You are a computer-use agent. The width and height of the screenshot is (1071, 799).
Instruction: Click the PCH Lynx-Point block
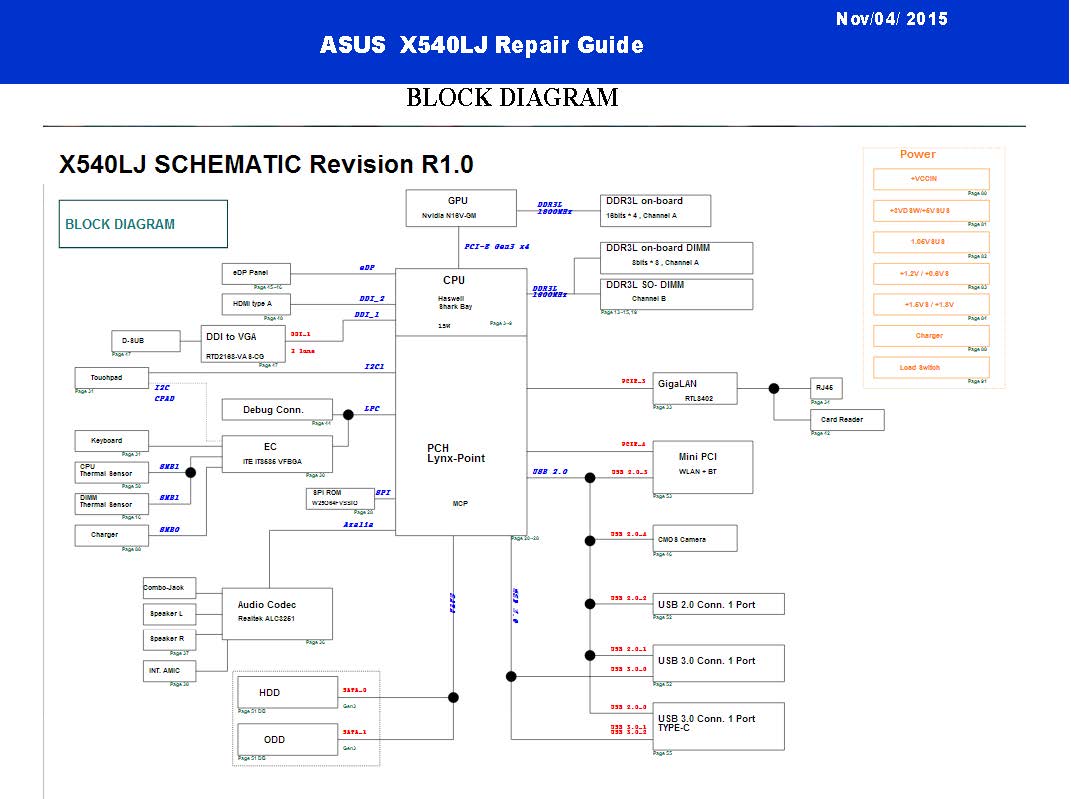point(461,436)
